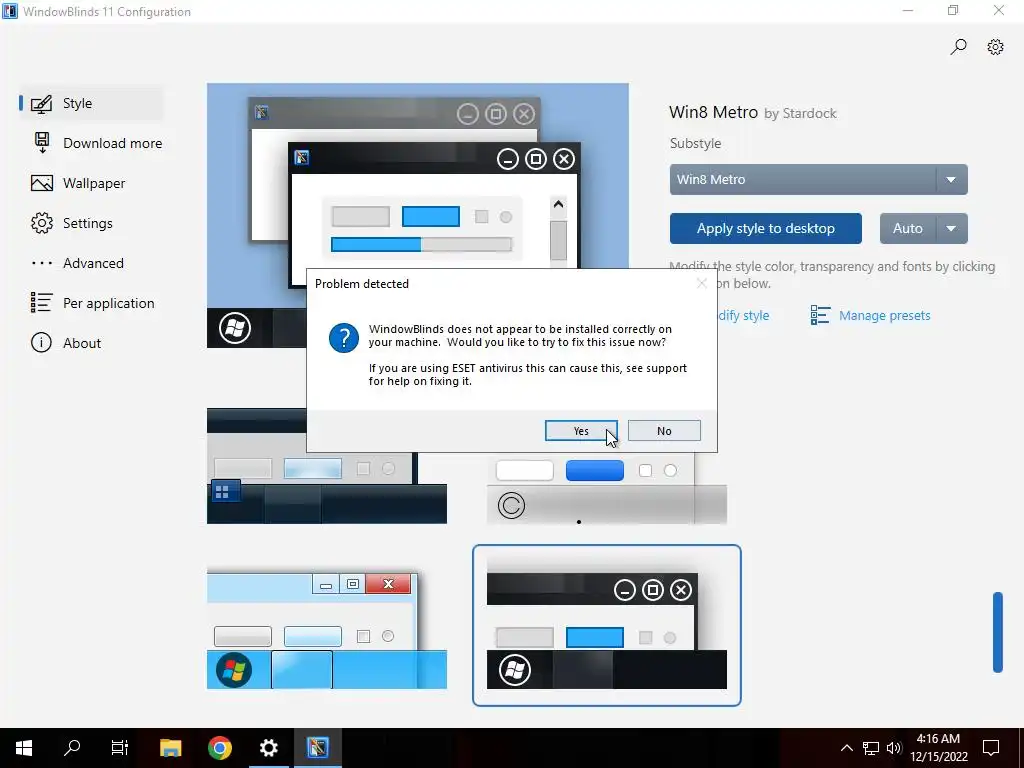The width and height of the screenshot is (1024, 768).
Task: Open the Windows Start menu
Action: pyautogui.click(x=24, y=748)
